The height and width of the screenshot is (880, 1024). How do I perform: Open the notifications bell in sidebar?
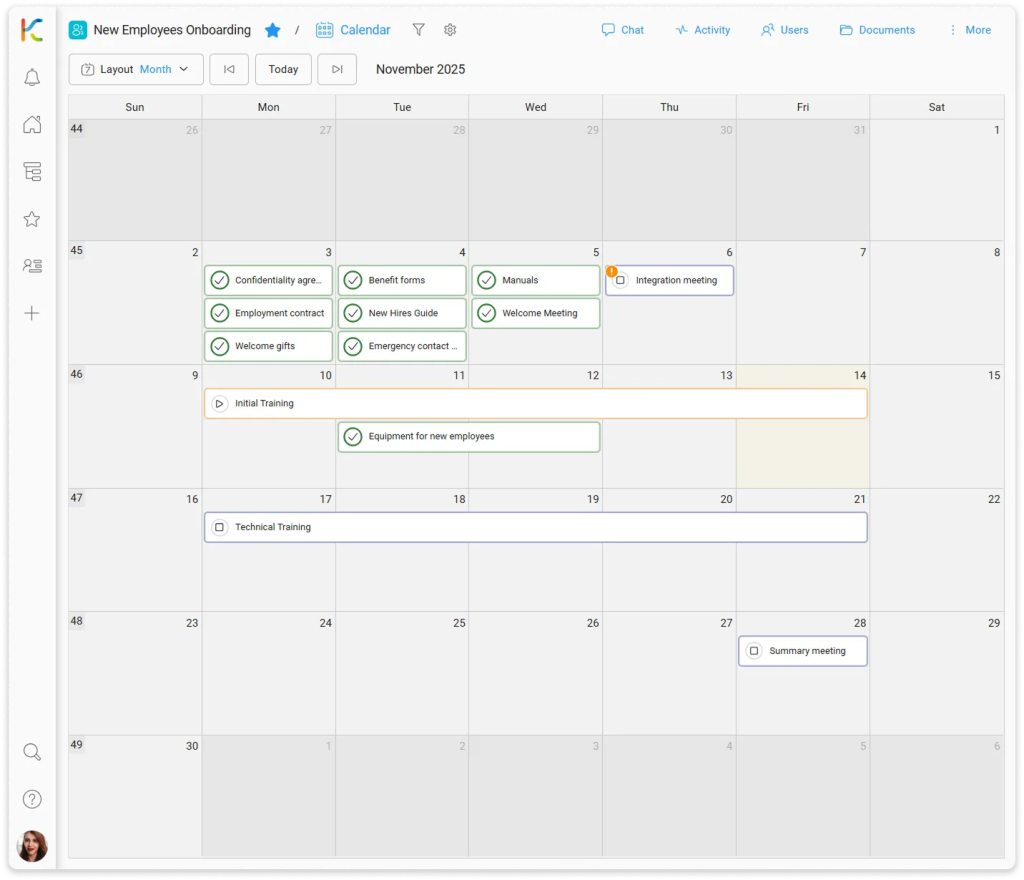coord(32,78)
